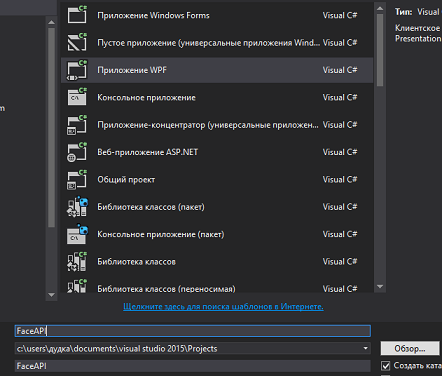Image resolution: width=442 pixels, height=376 pixels.
Task: Select 'Библиотека классов (пакет)' template name
Action: [x=151, y=207]
